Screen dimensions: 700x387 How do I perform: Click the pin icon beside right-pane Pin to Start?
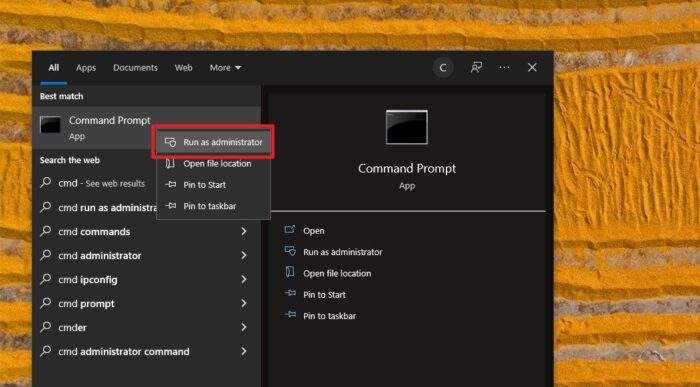[x=290, y=293]
